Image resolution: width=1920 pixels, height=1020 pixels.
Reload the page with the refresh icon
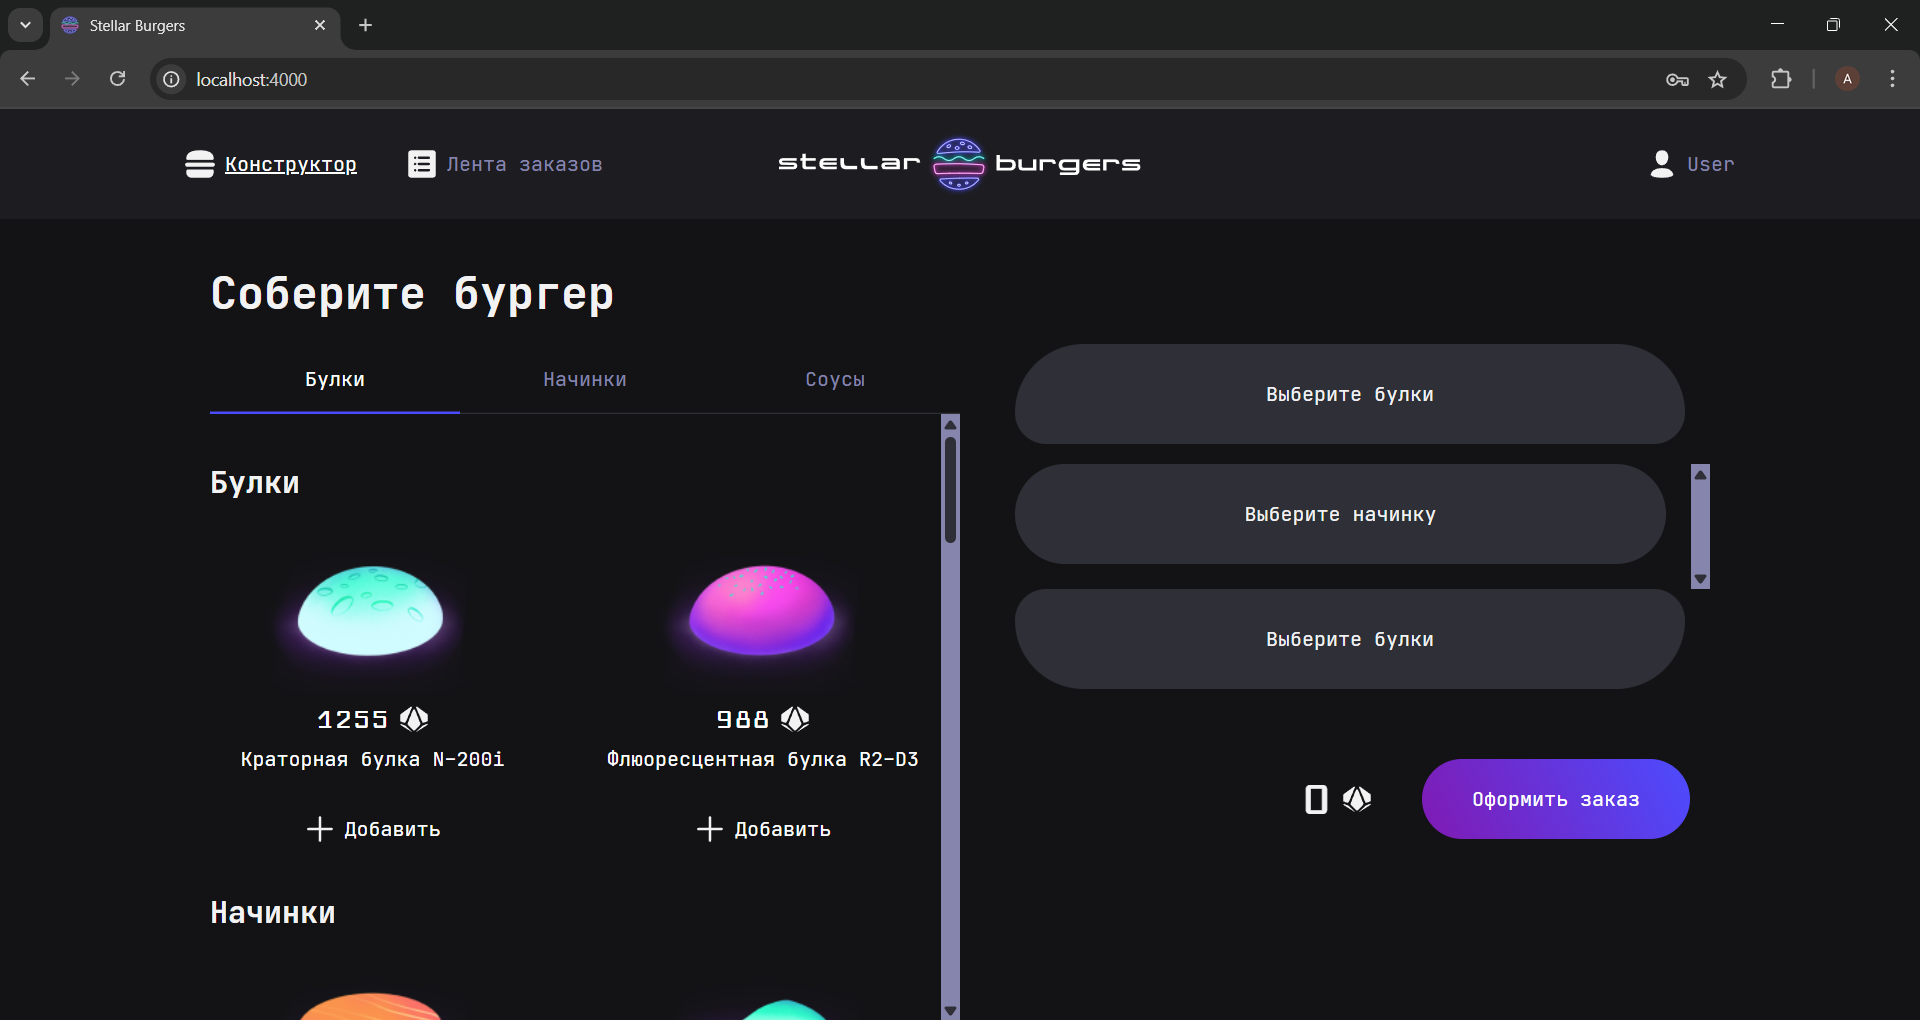(117, 79)
